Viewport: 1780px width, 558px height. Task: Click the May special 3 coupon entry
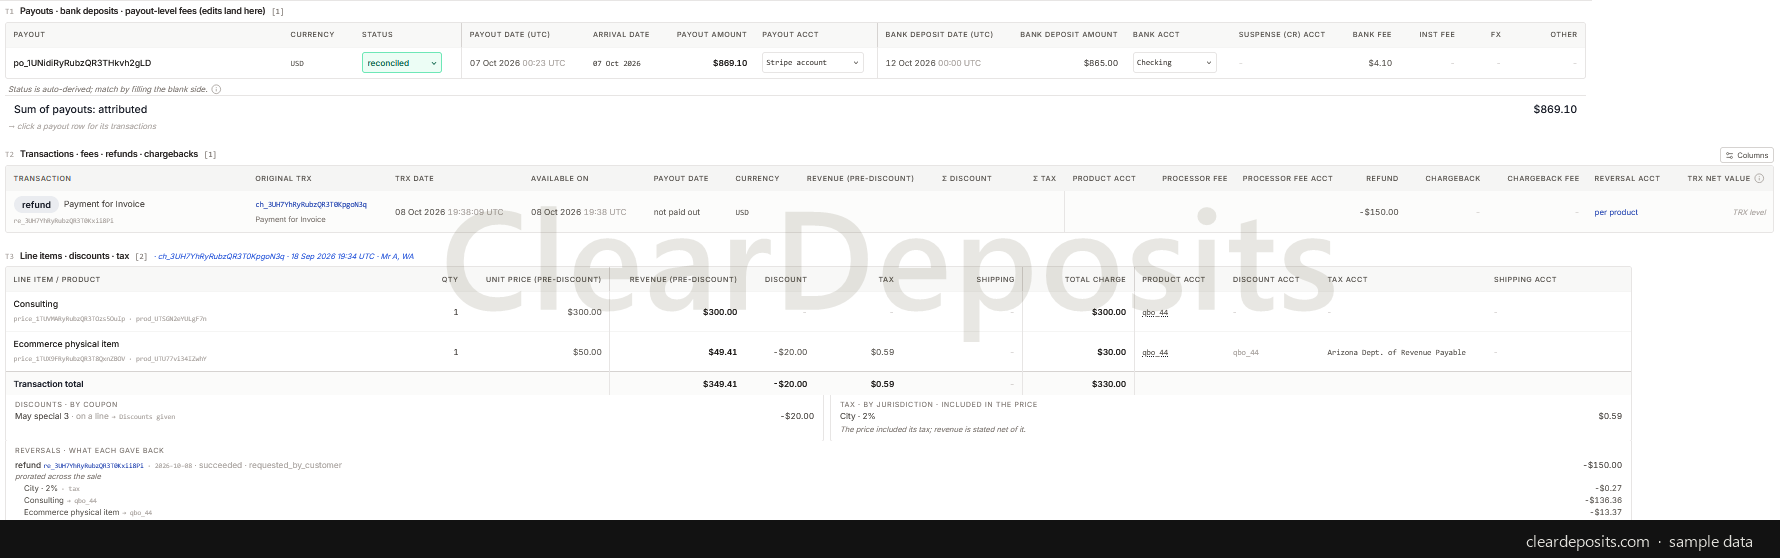tap(42, 416)
